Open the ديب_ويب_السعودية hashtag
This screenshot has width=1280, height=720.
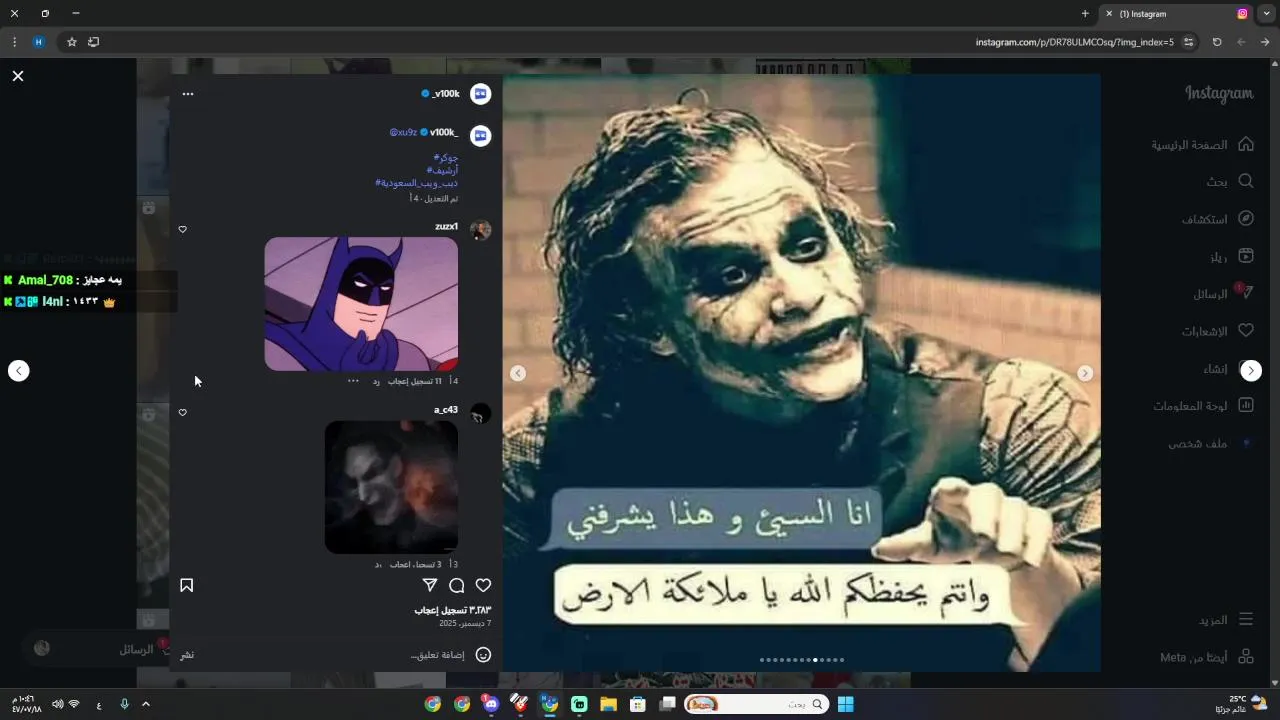click(x=417, y=184)
